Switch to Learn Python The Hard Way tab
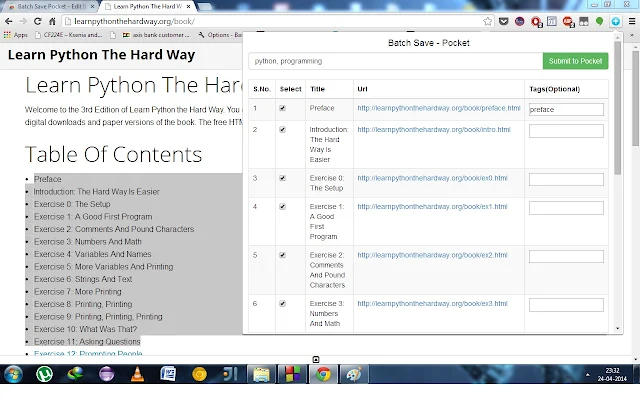Viewport: 640px width, 400px height. pos(148,7)
